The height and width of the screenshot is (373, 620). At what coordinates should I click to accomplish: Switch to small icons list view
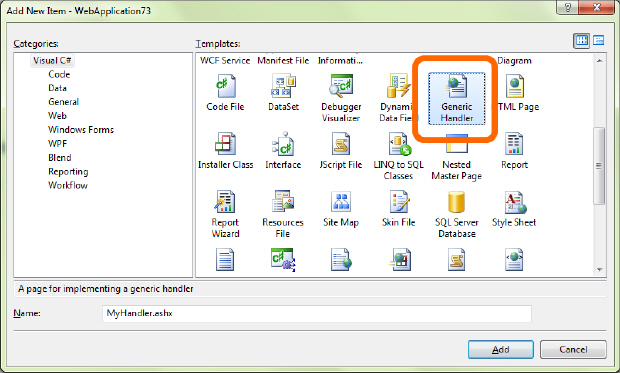599,40
